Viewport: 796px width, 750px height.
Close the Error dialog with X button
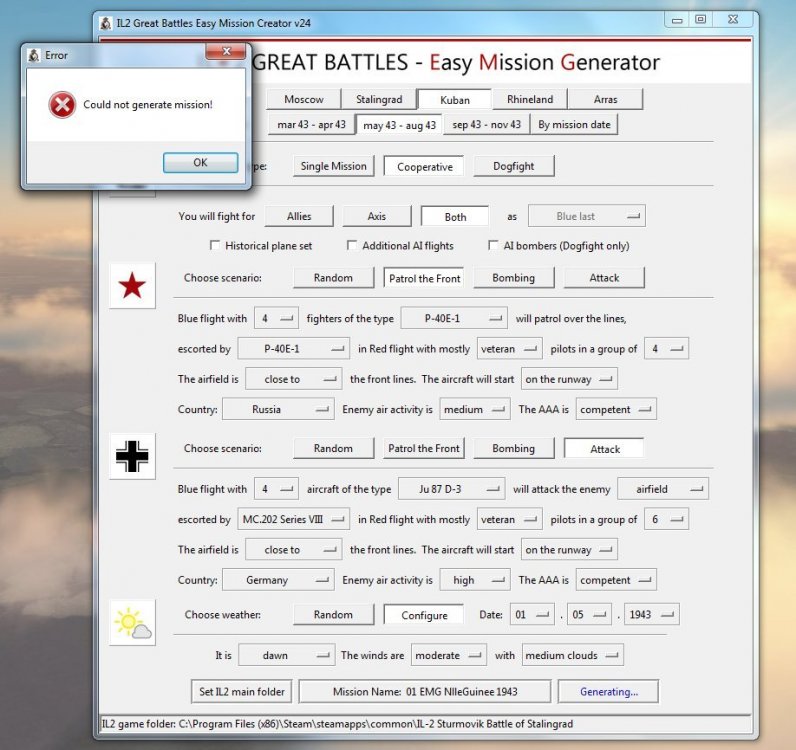[x=229, y=55]
